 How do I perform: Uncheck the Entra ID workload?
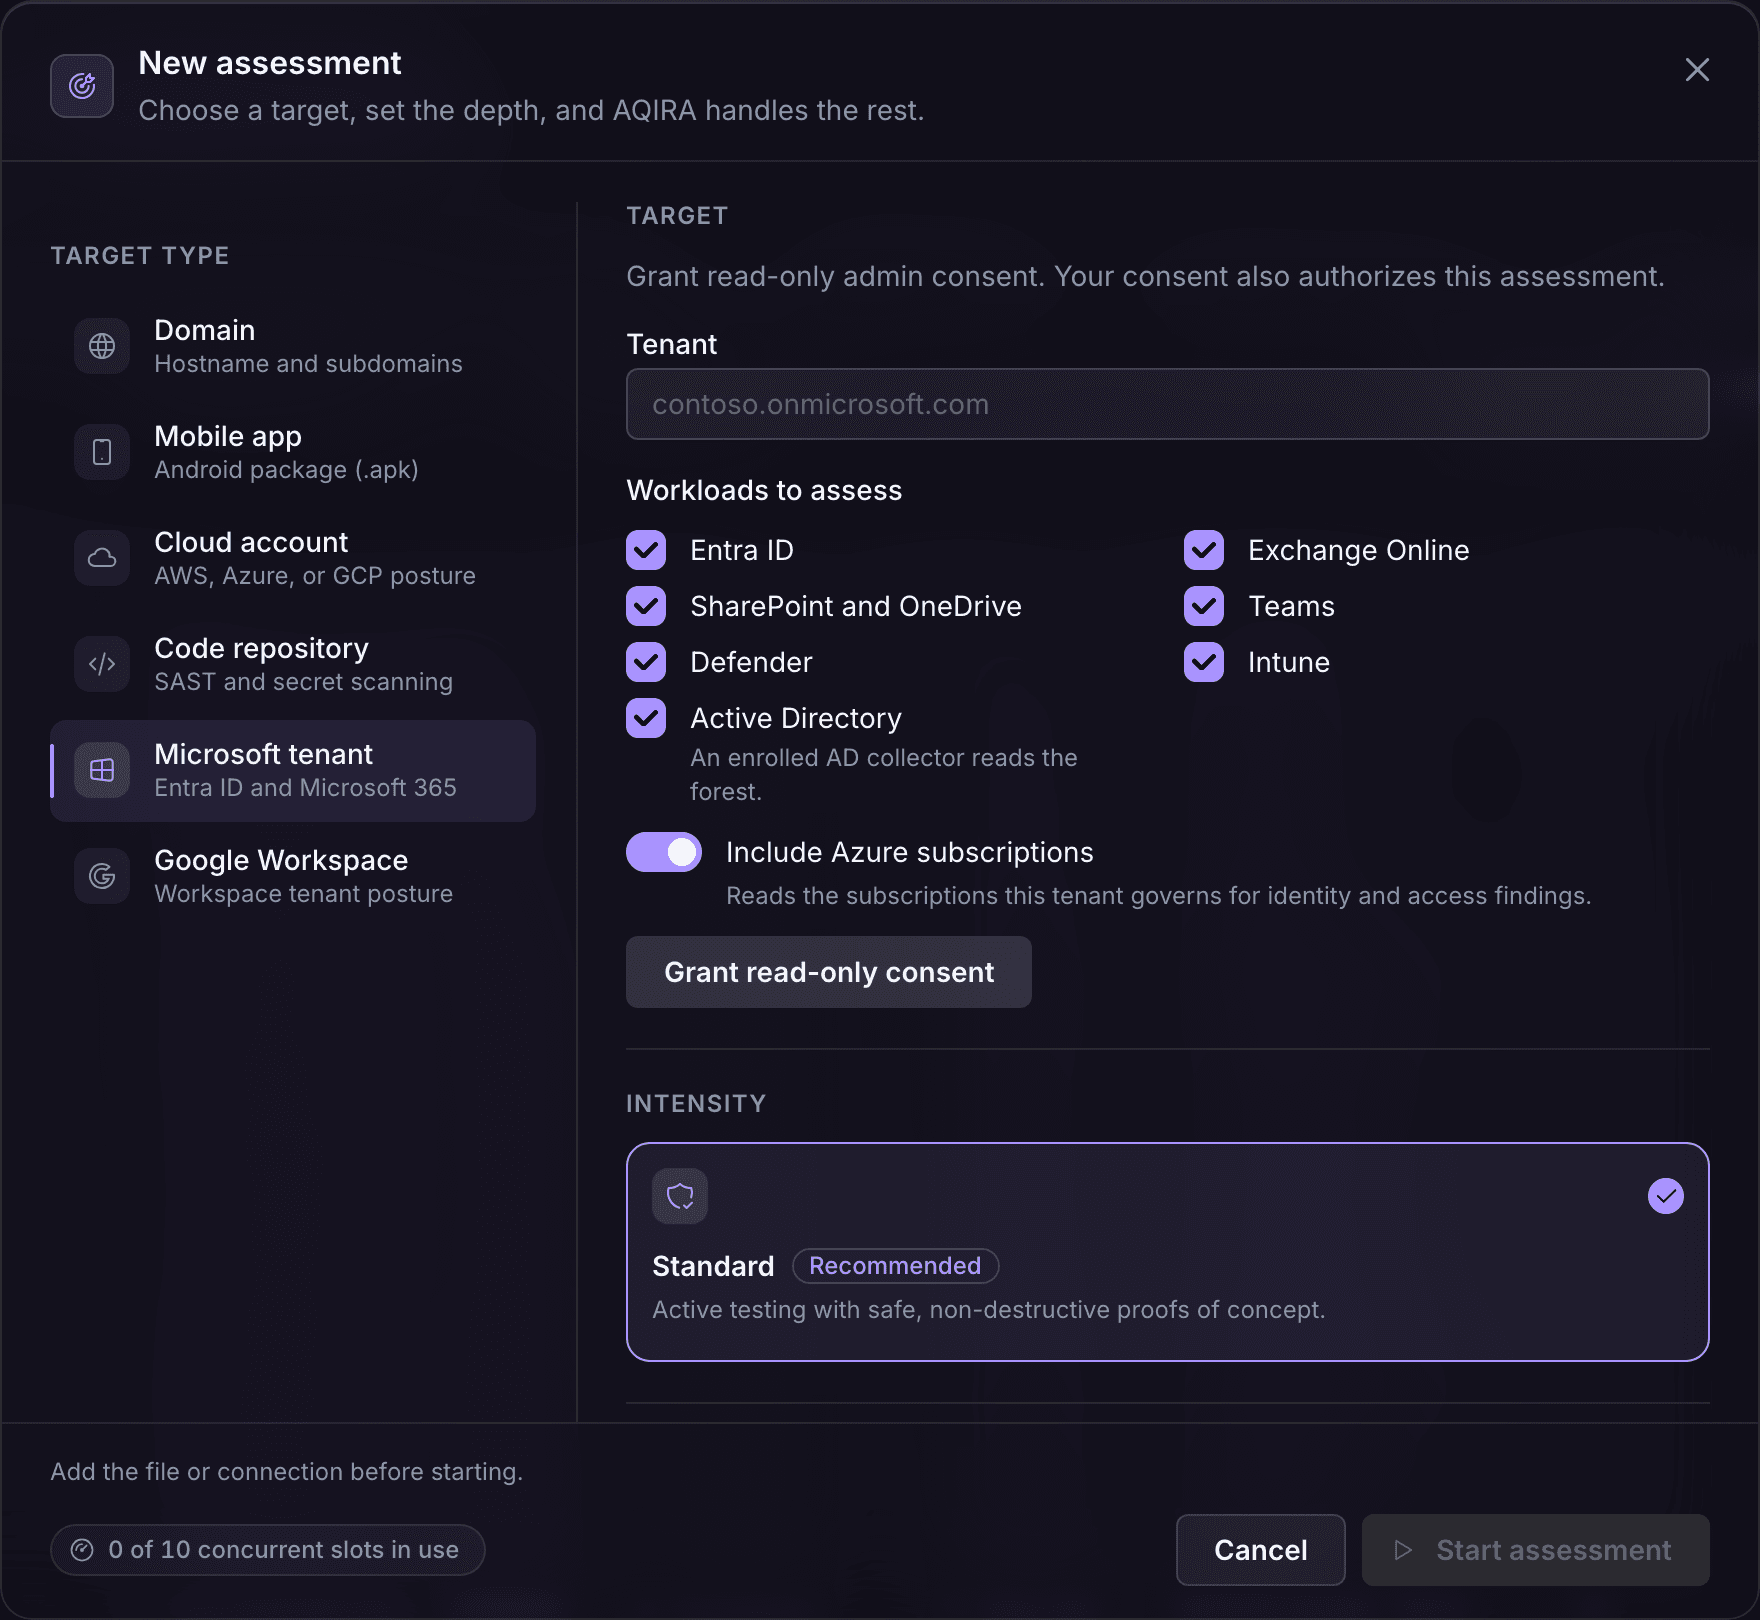click(x=646, y=550)
